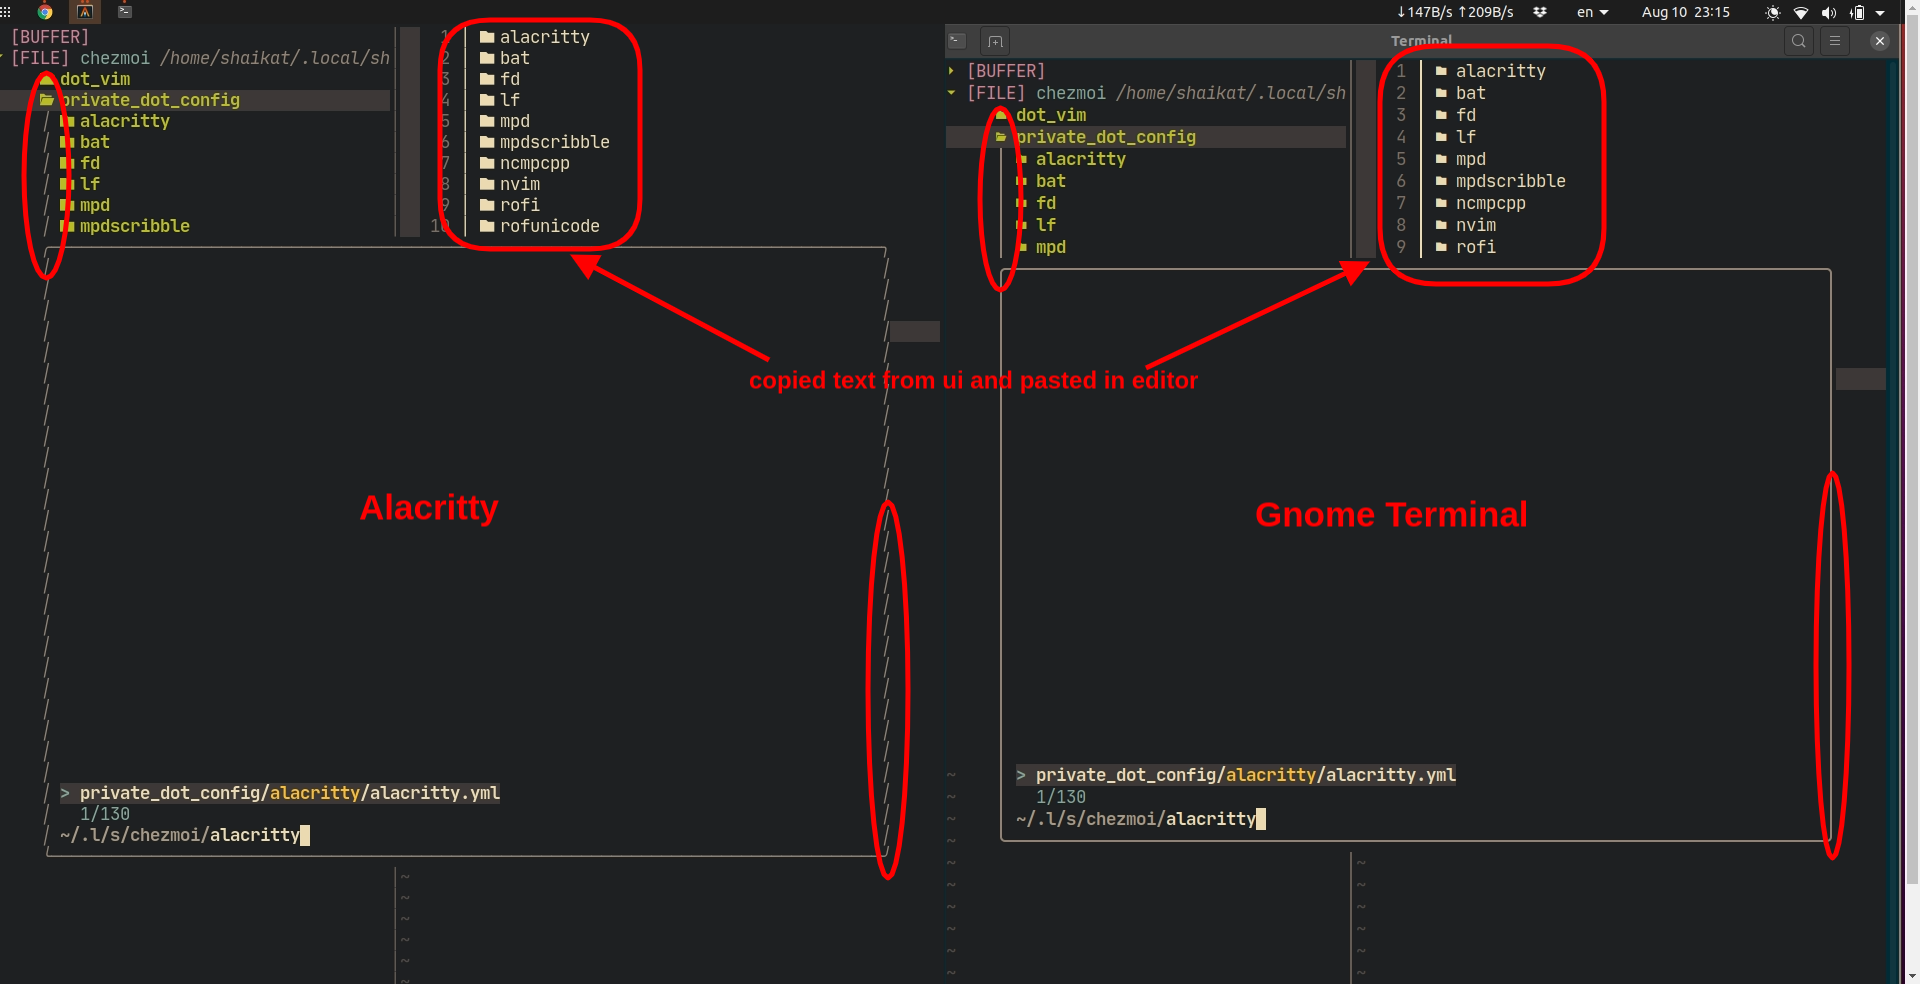Click the brightness icon in the system tray
1920x984 pixels.
point(1772,12)
